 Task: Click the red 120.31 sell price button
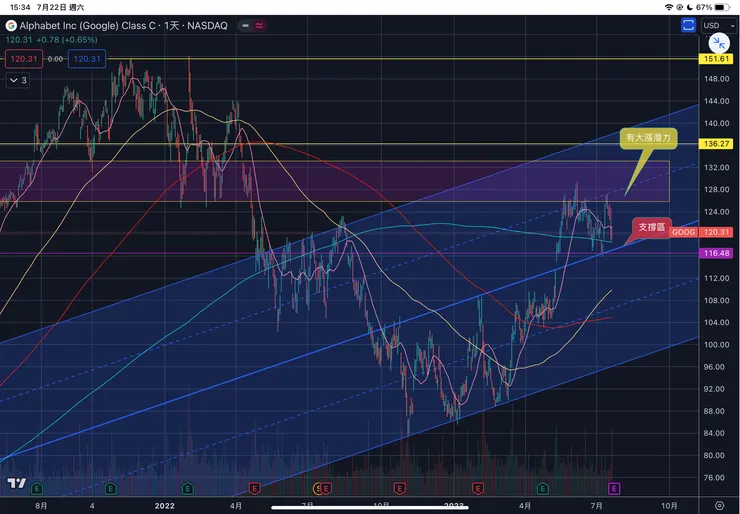point(24,59)
